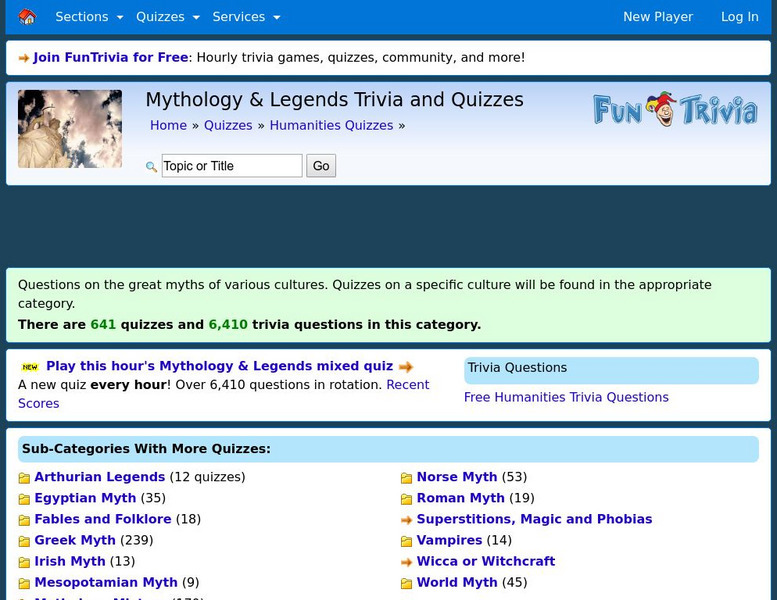777x600 pixels.
Task: Click the Home breadcrumb link
Action: point(168,125)
